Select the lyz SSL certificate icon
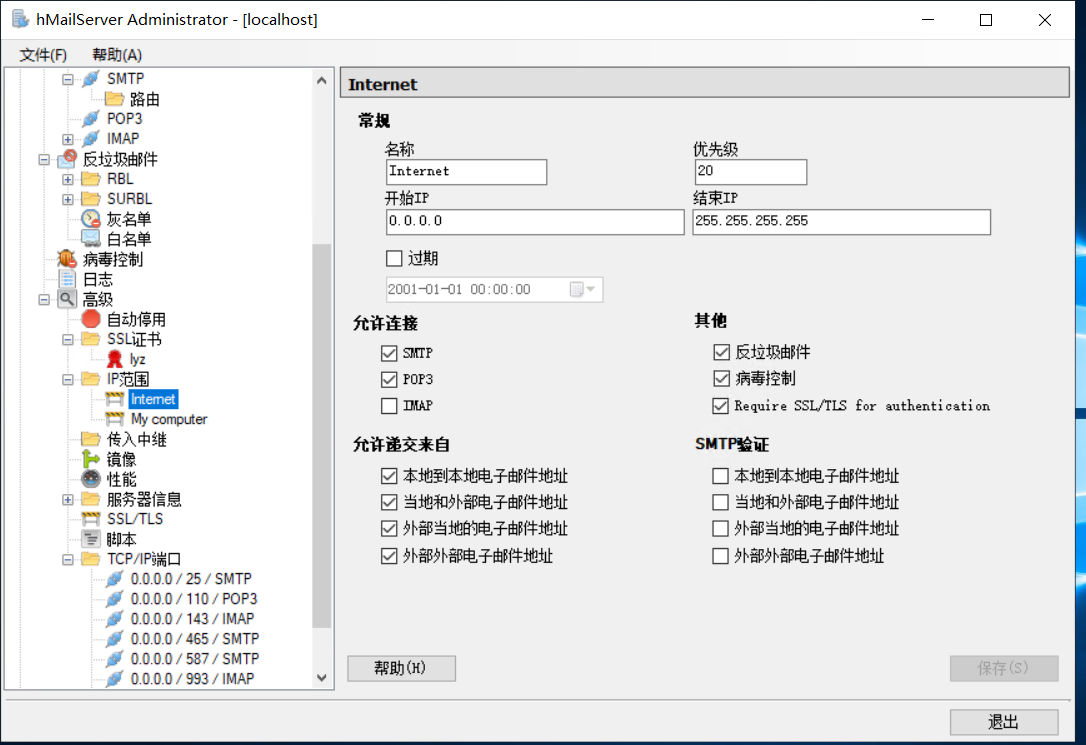This screenshot has height=745, width=1086. pos(113,358)
